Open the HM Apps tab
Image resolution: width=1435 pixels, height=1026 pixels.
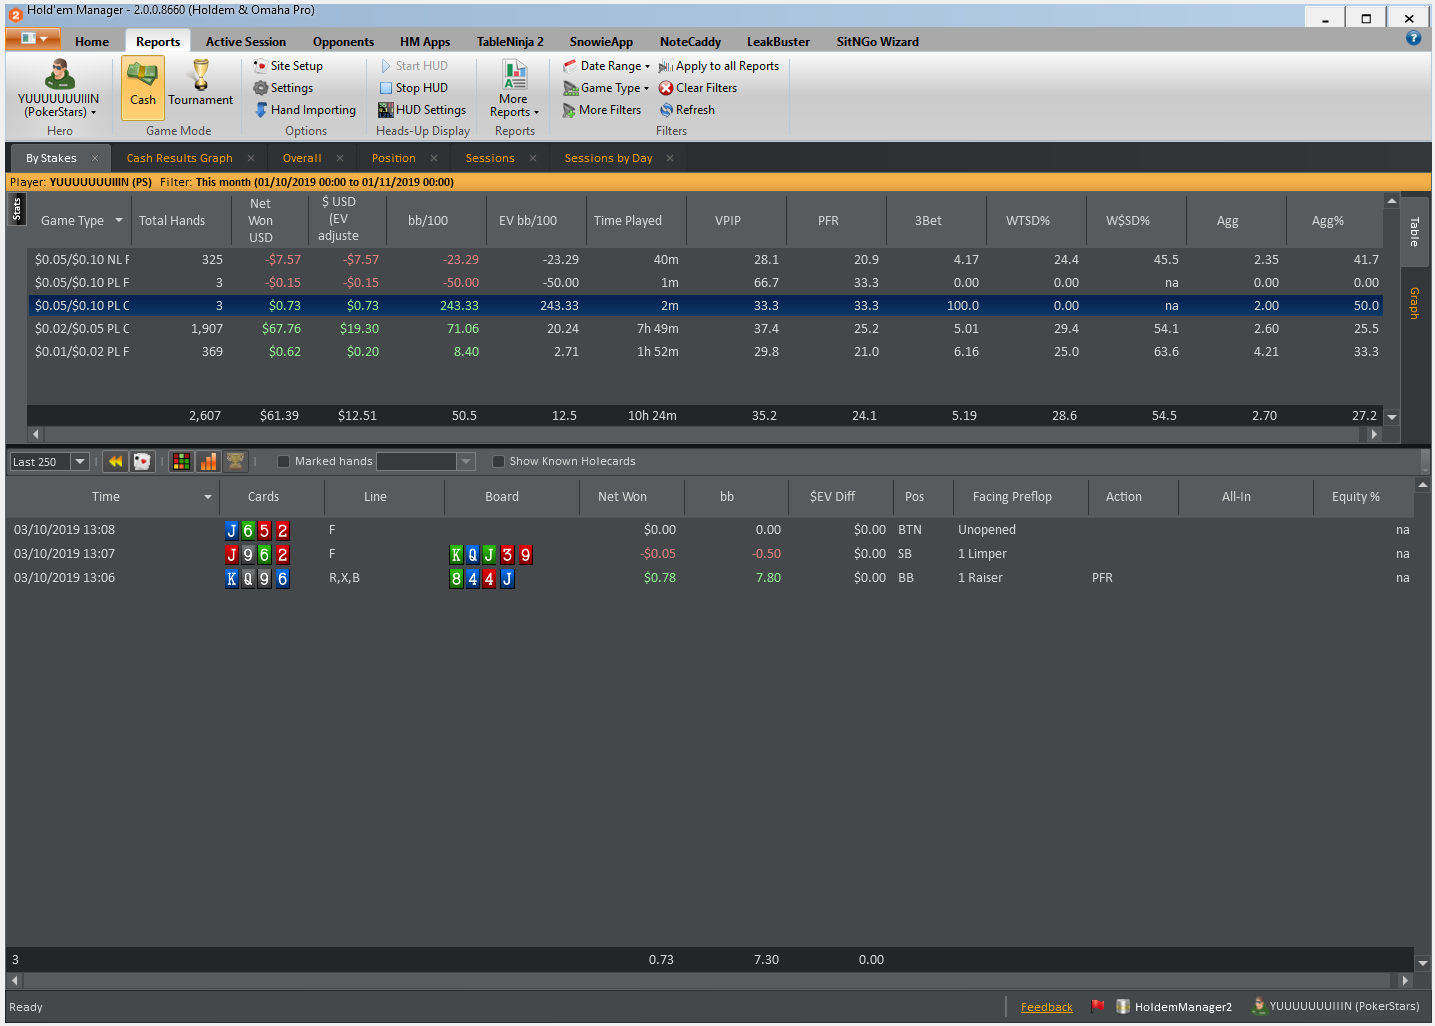(x=425, y=42)
